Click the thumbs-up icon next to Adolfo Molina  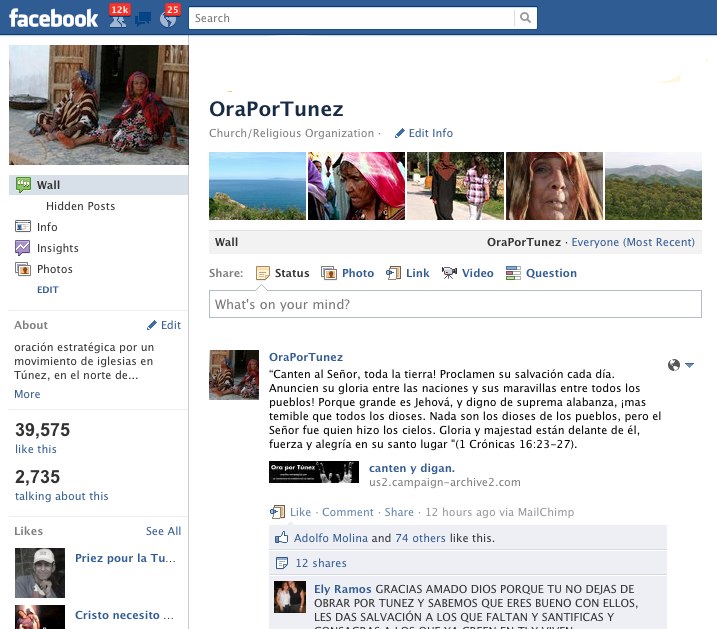coord(282,538)
